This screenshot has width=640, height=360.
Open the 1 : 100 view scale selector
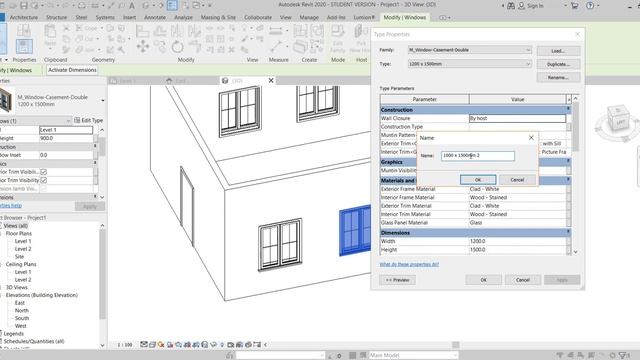[x=125, y=345]
